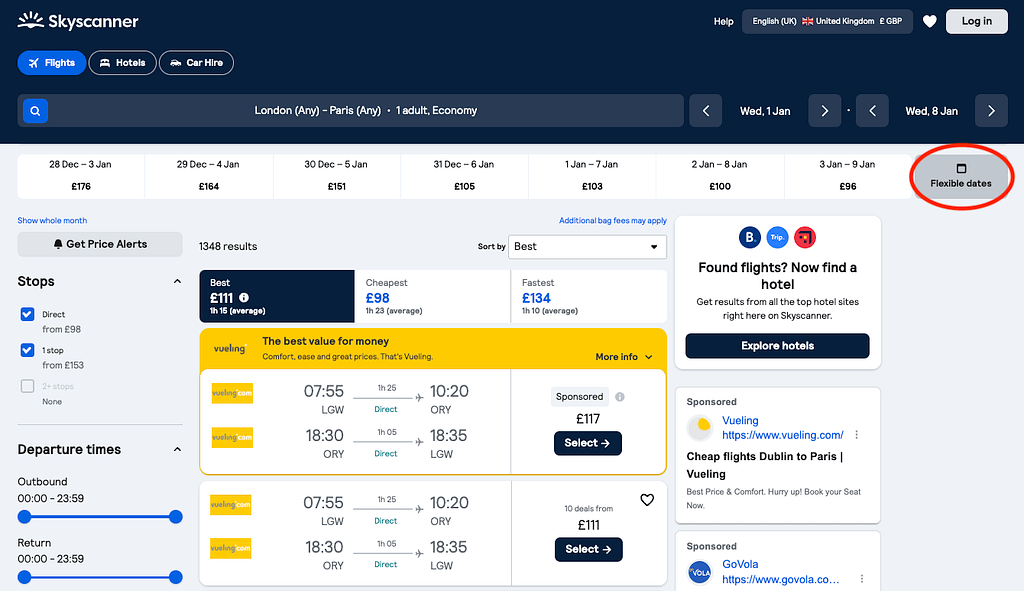Click the GoVola ad round logo

click(x=700, y=572)
